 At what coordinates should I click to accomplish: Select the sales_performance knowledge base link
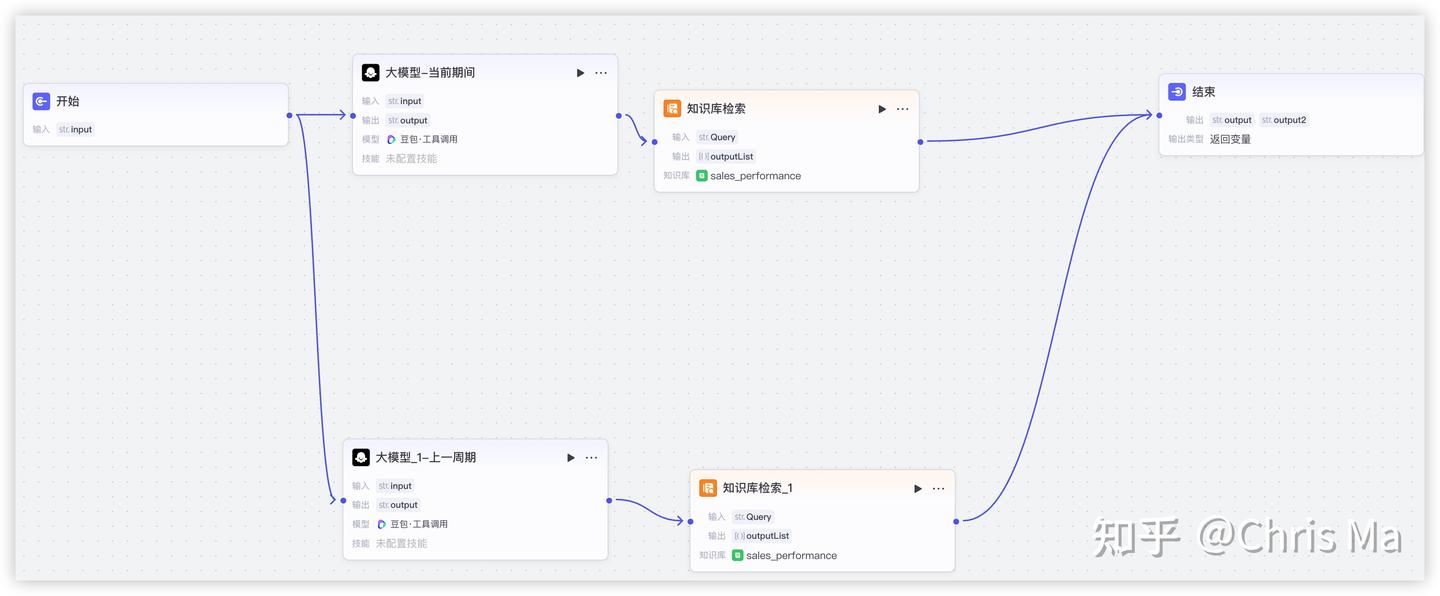tap(755, 175)
